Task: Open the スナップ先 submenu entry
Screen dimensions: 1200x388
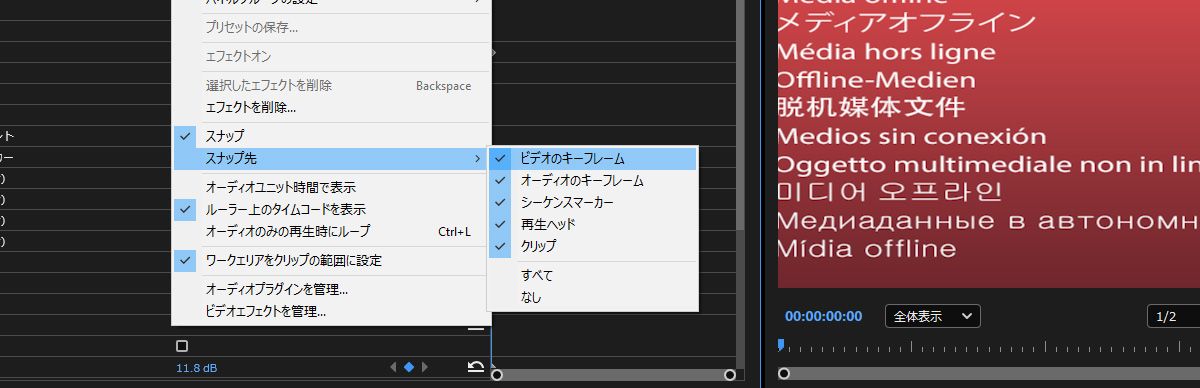Action: click(x=331, y=158)
